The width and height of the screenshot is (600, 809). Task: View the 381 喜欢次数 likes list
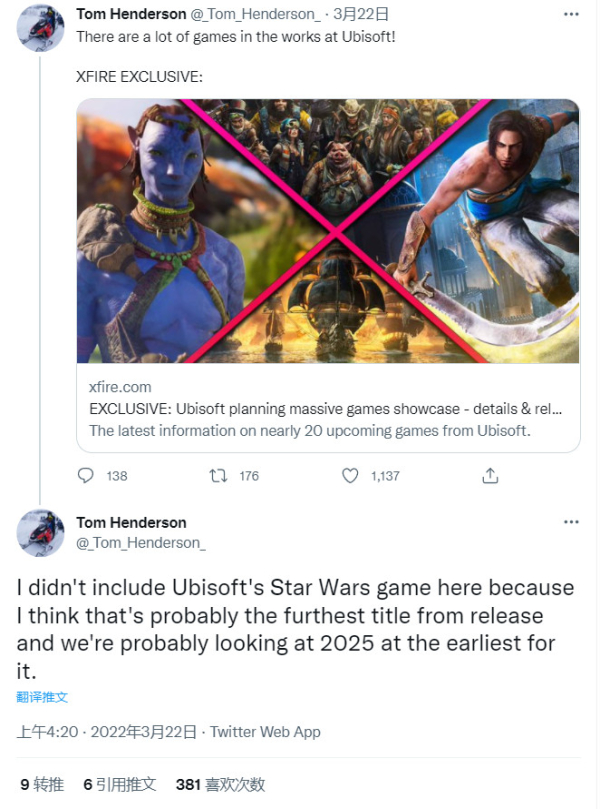(x=220, y=785)
